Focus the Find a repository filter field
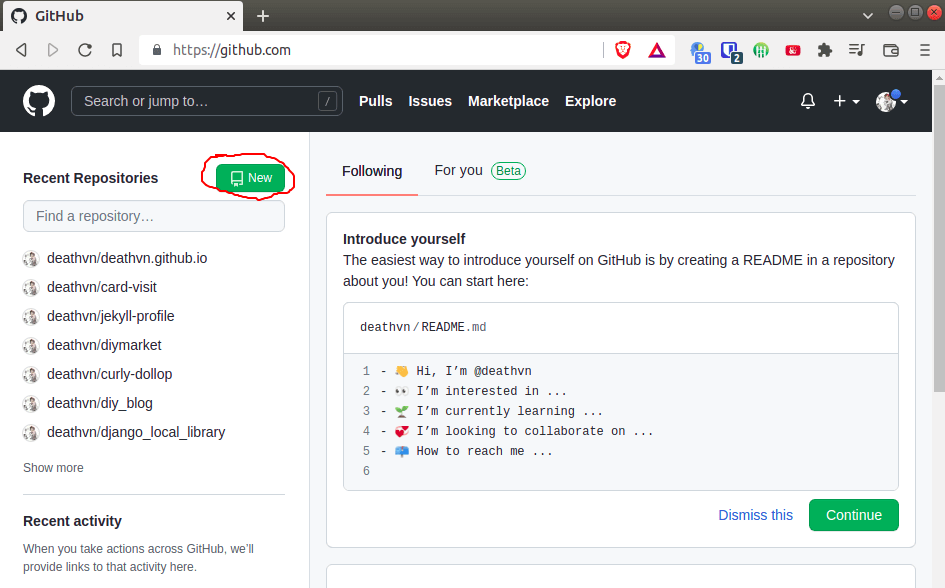Screen dimensions: 945x588 point(154,216)
